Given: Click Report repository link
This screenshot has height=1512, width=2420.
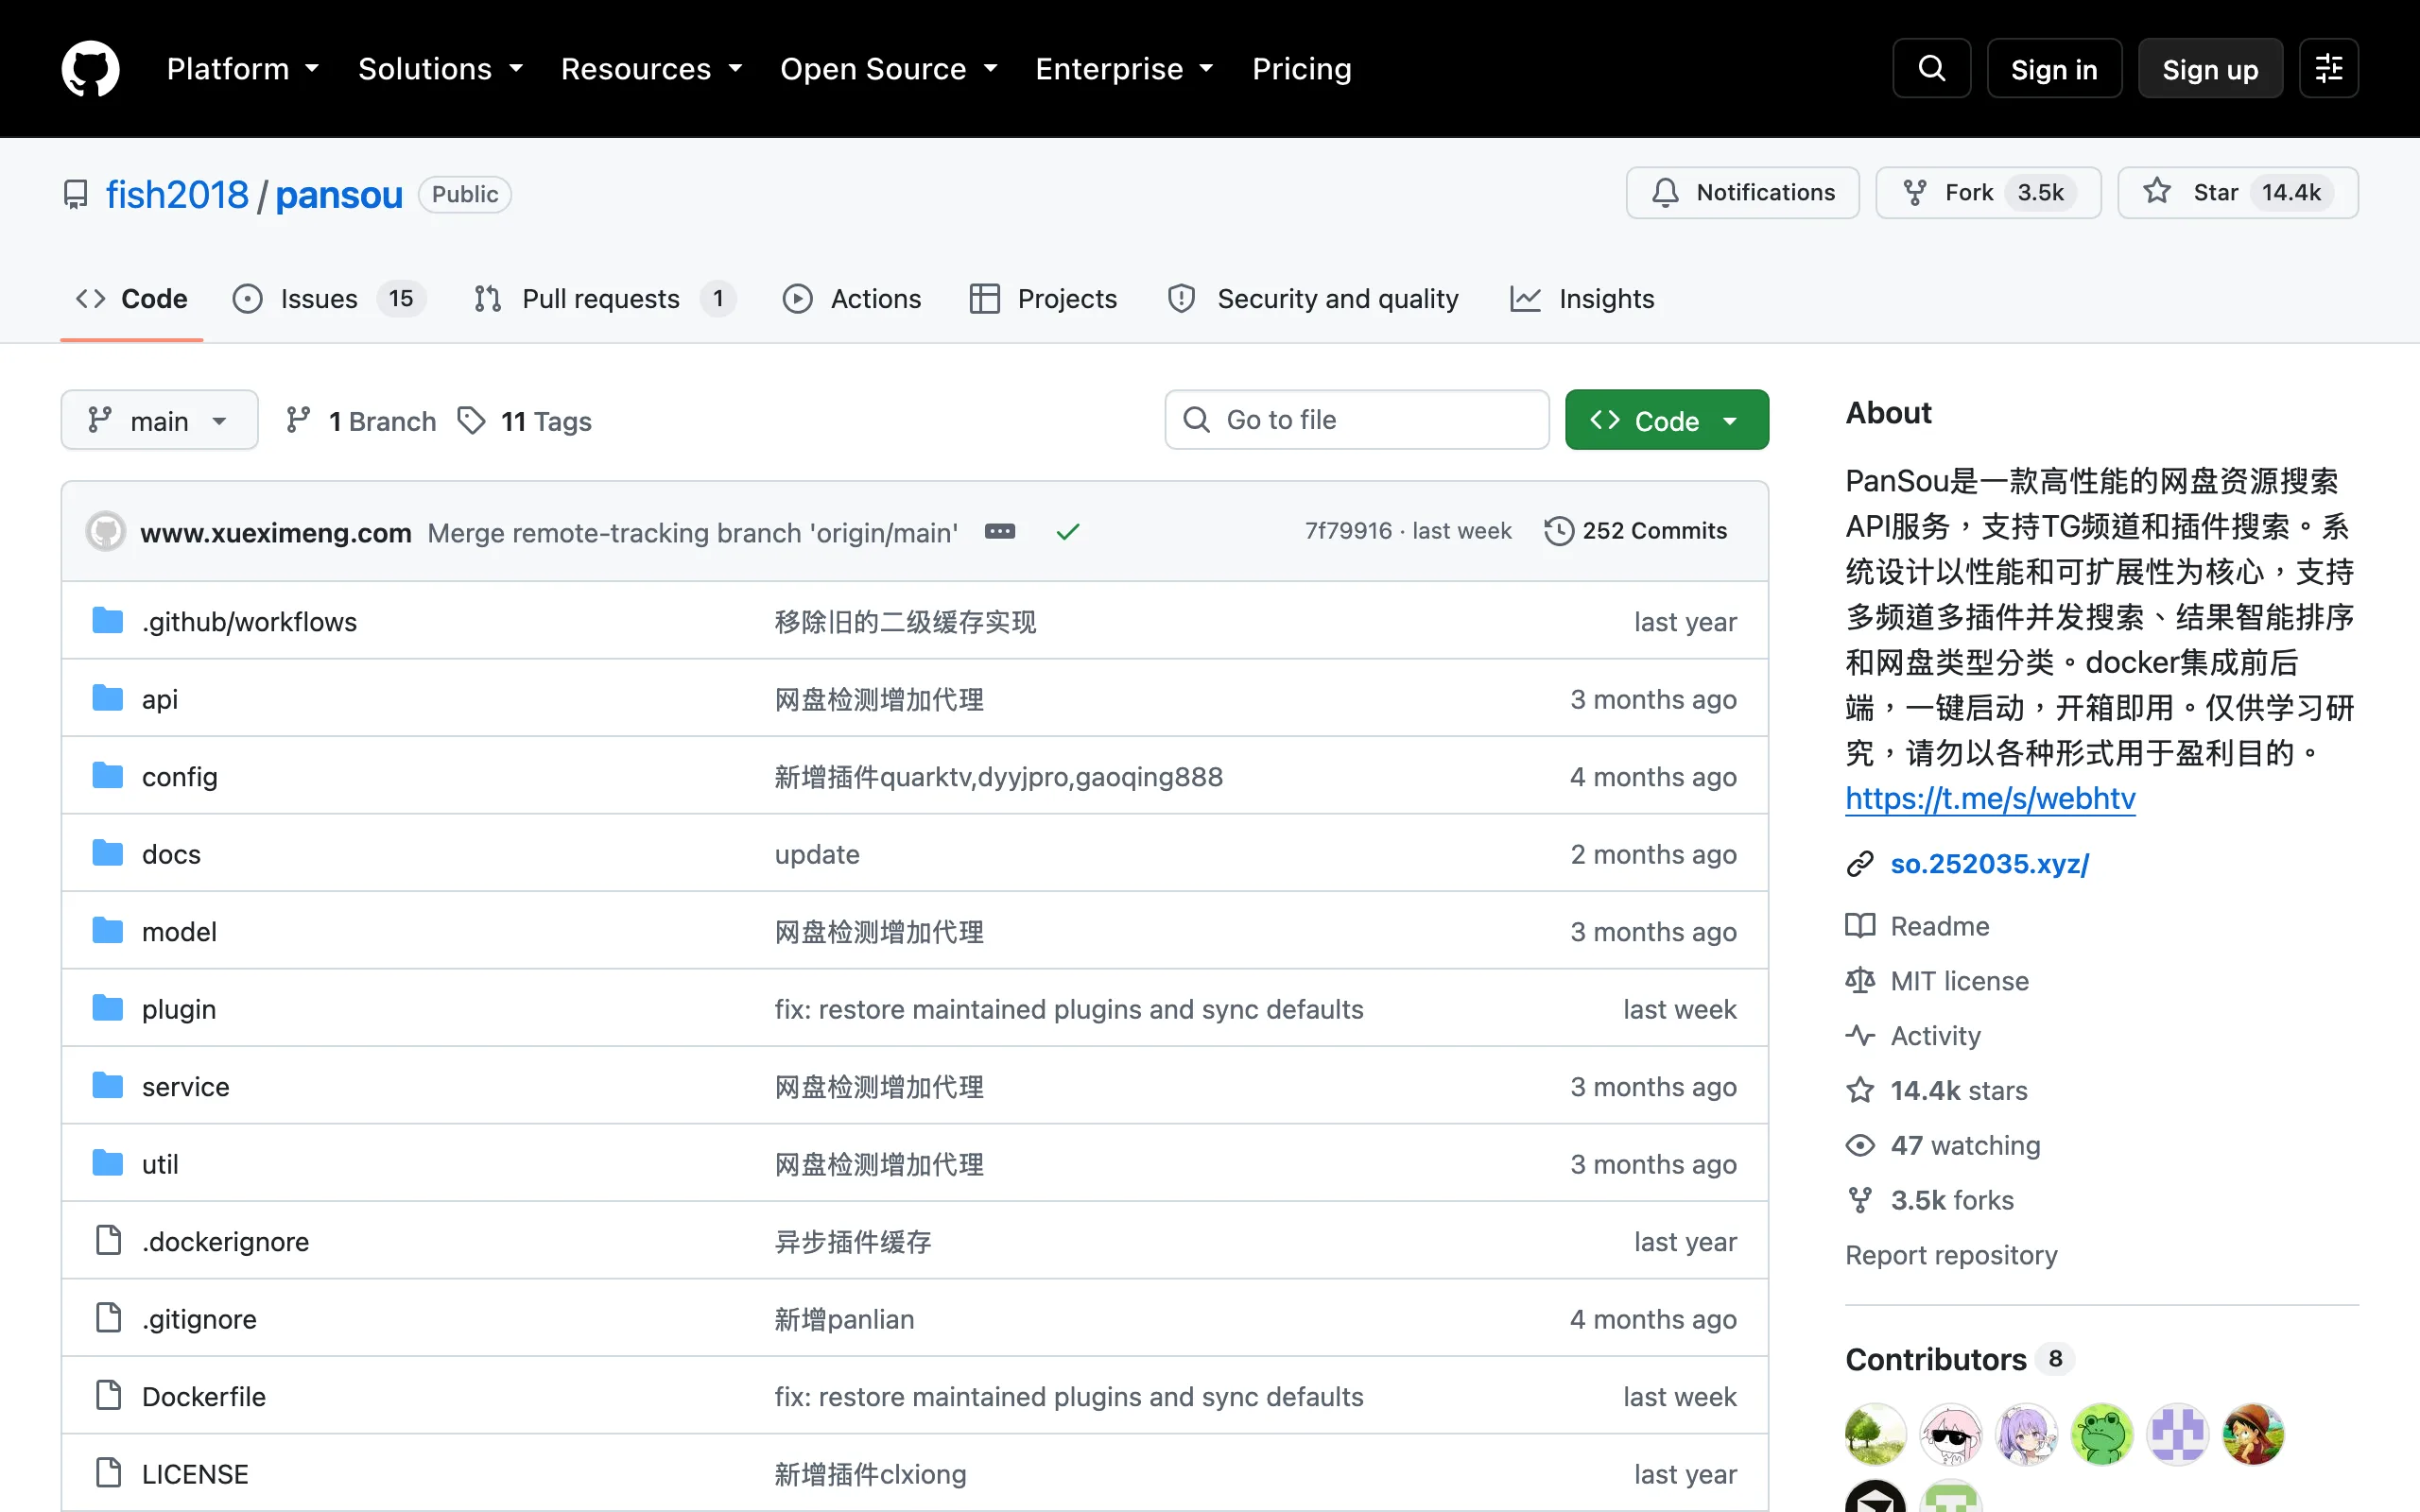Looking at the screenshot, I should coord(1951,1255).
